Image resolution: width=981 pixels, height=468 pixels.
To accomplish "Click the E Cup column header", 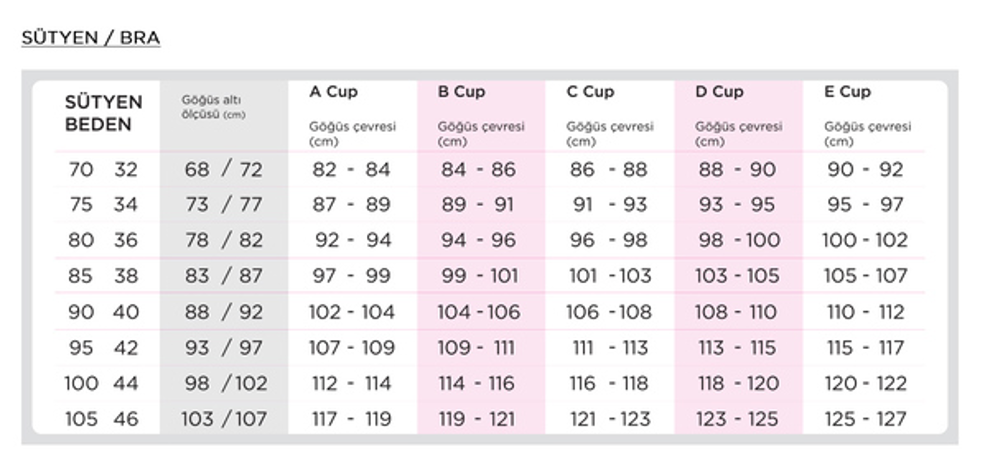I will coord(848,92).
